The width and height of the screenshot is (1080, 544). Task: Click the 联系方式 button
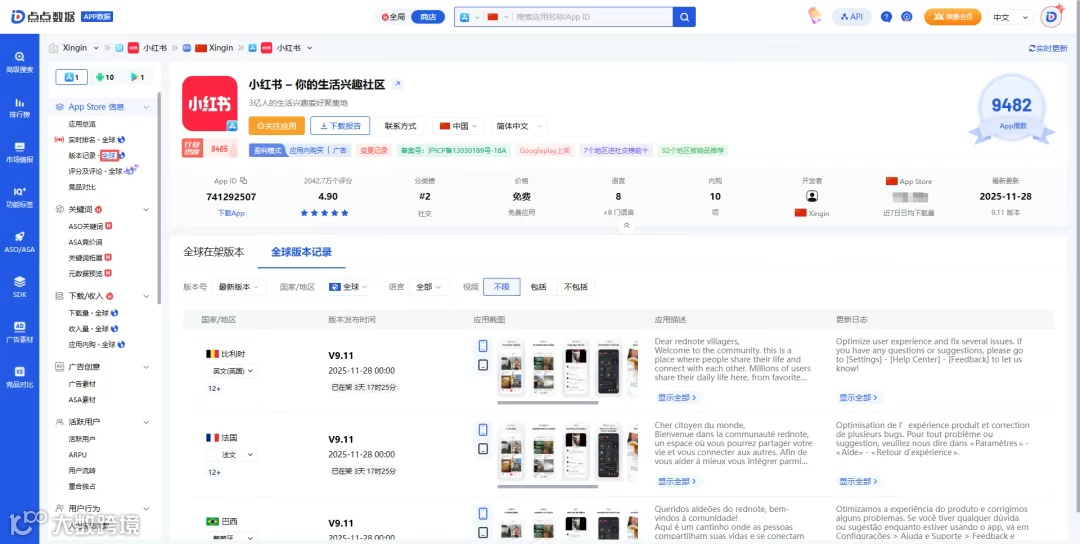pos(400,126)
